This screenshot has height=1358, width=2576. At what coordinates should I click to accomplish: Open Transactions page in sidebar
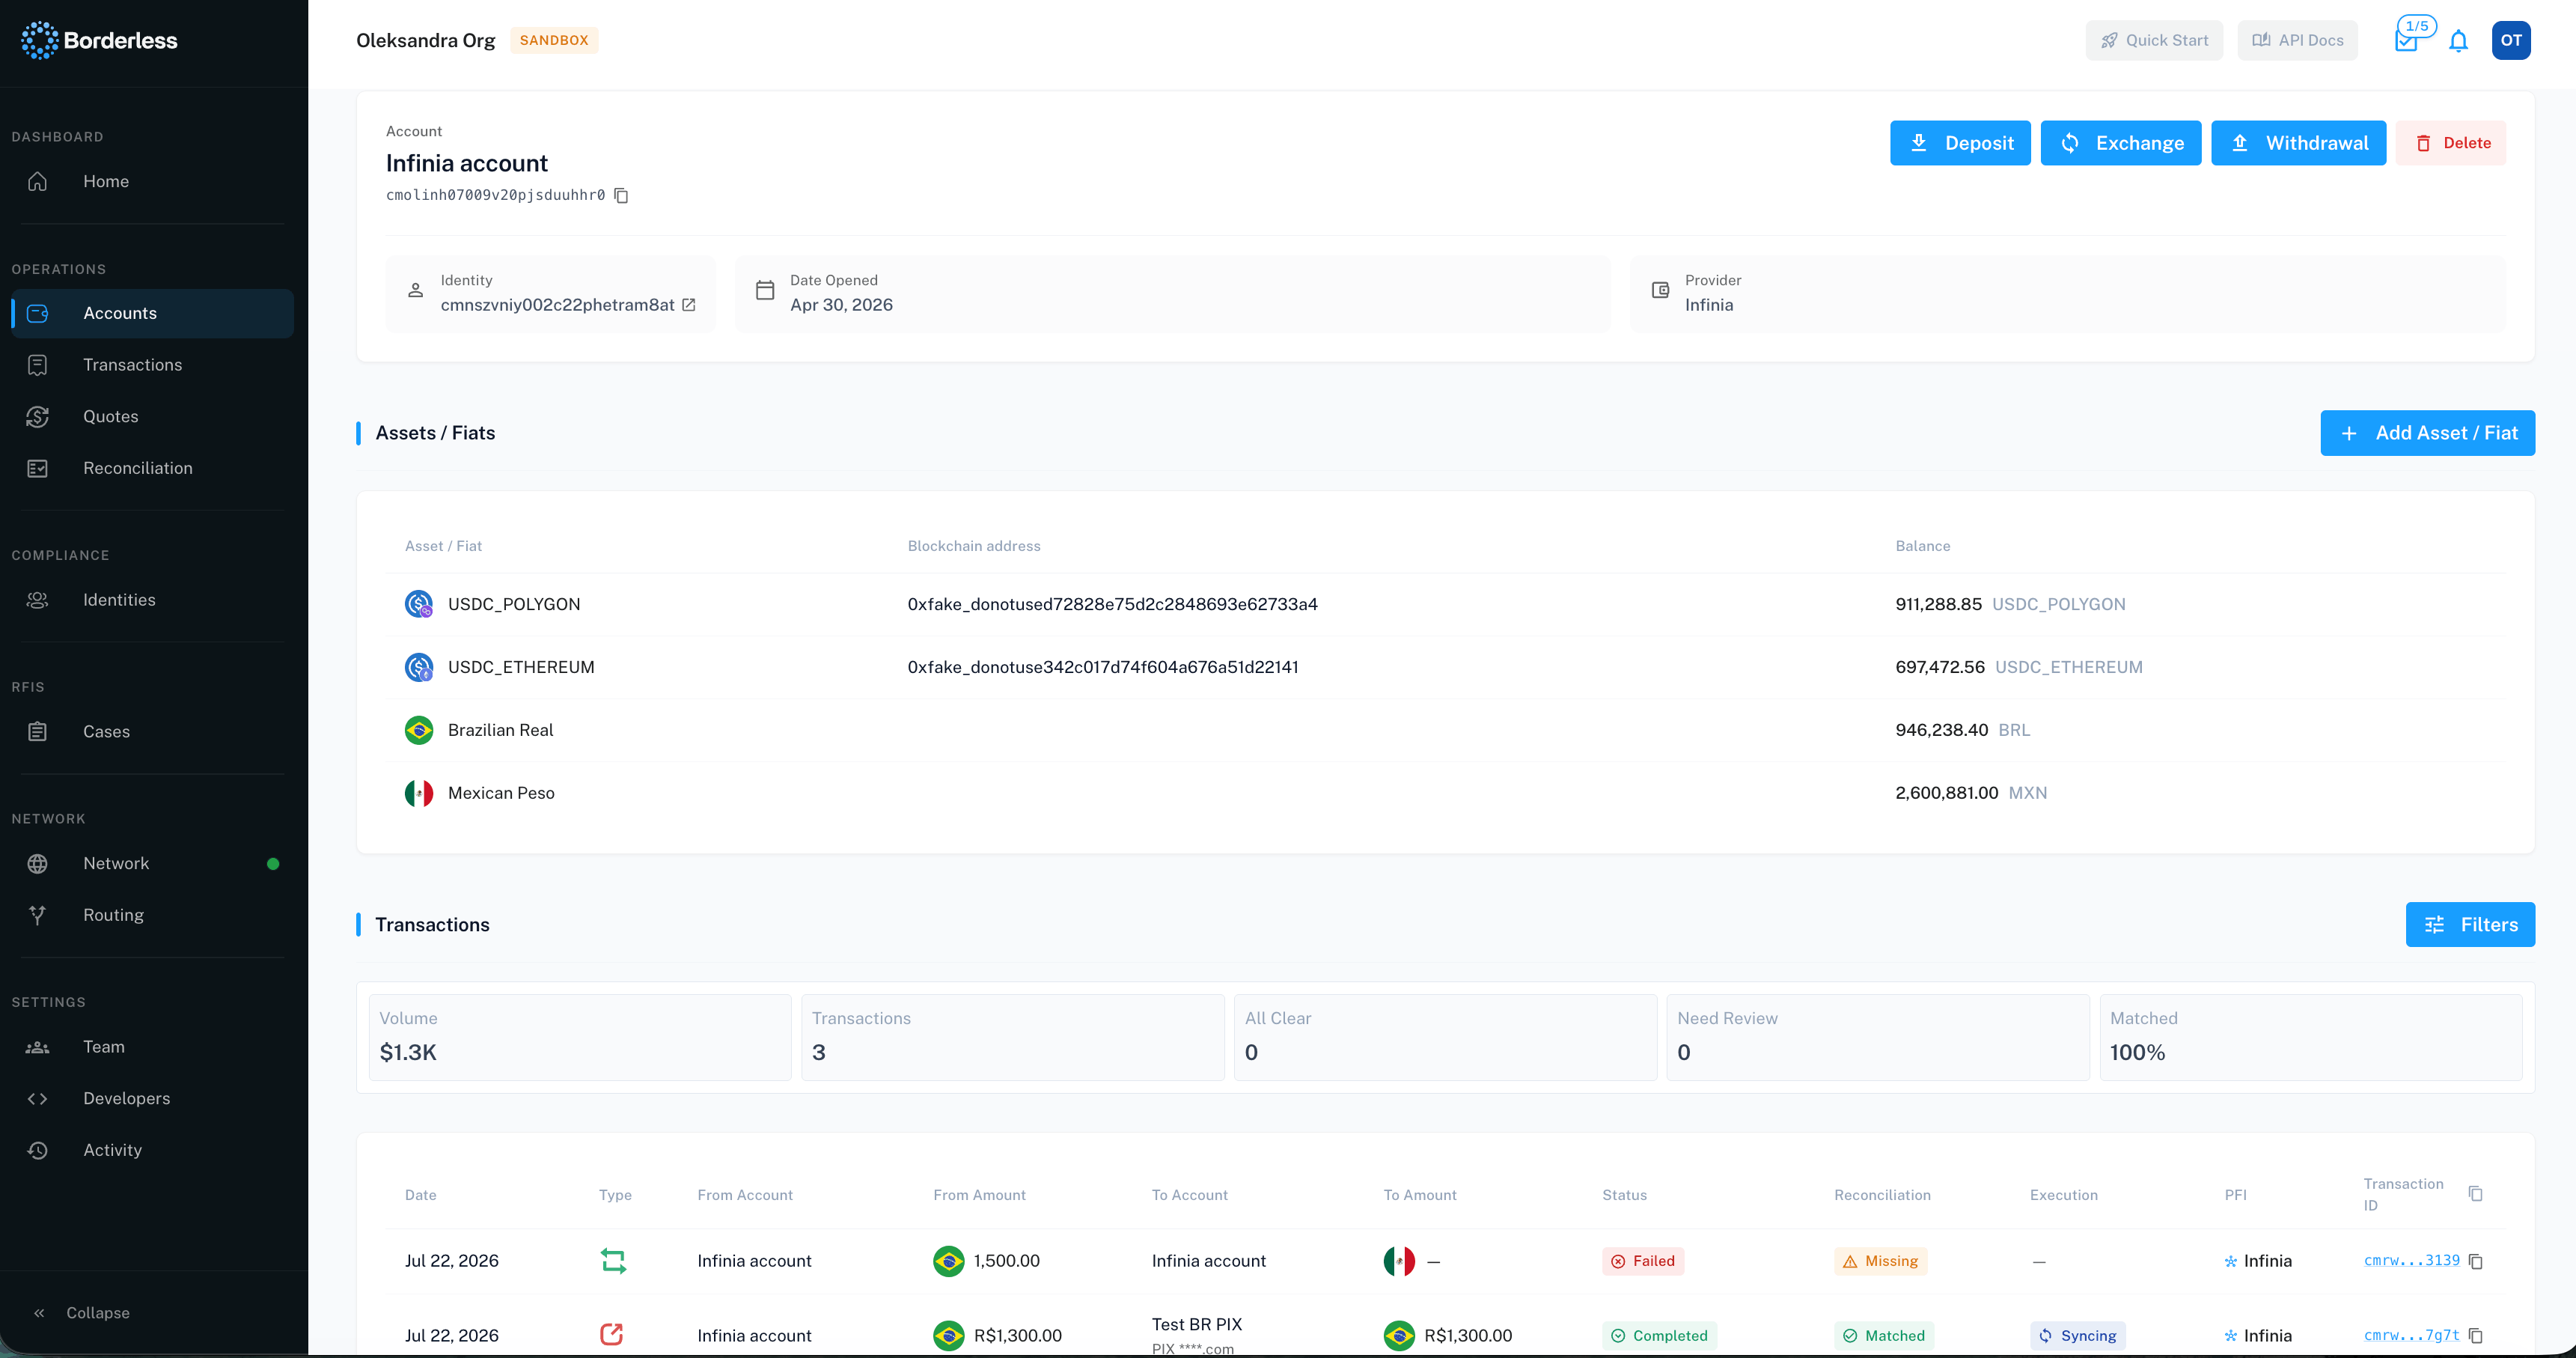[x=153, y=365]
